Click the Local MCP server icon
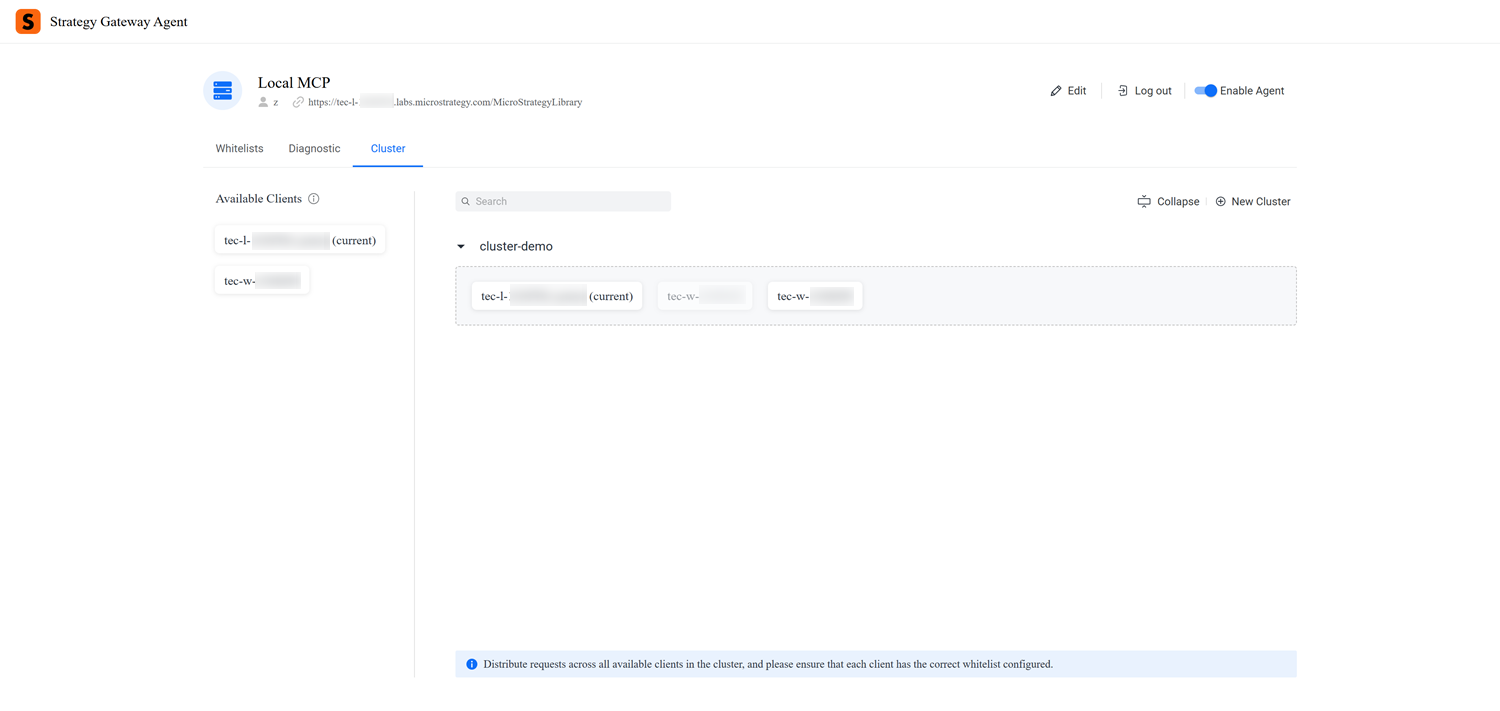This screenshot has height=711, width=1500. click(x=222, y=91)
